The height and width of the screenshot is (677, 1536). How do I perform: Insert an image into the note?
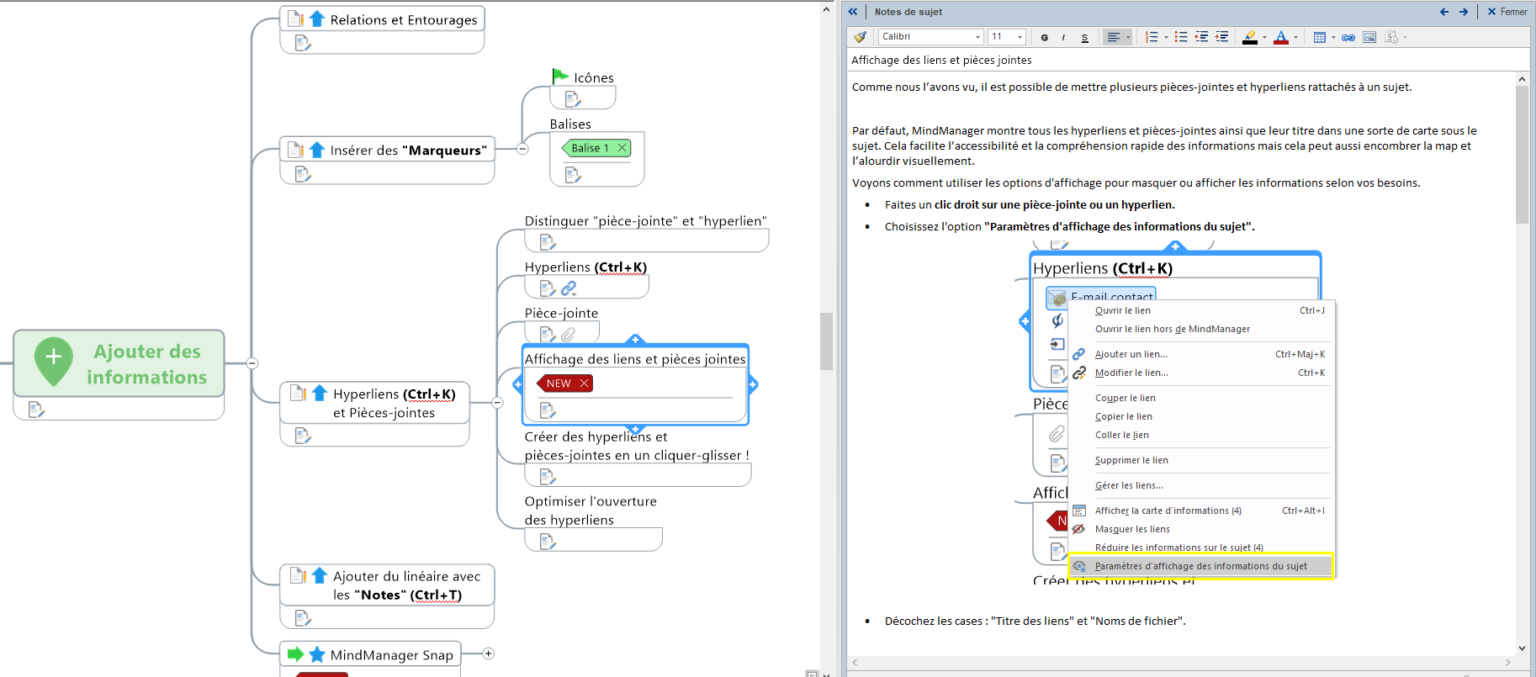pyautogui.click(x=1370, y=36)
